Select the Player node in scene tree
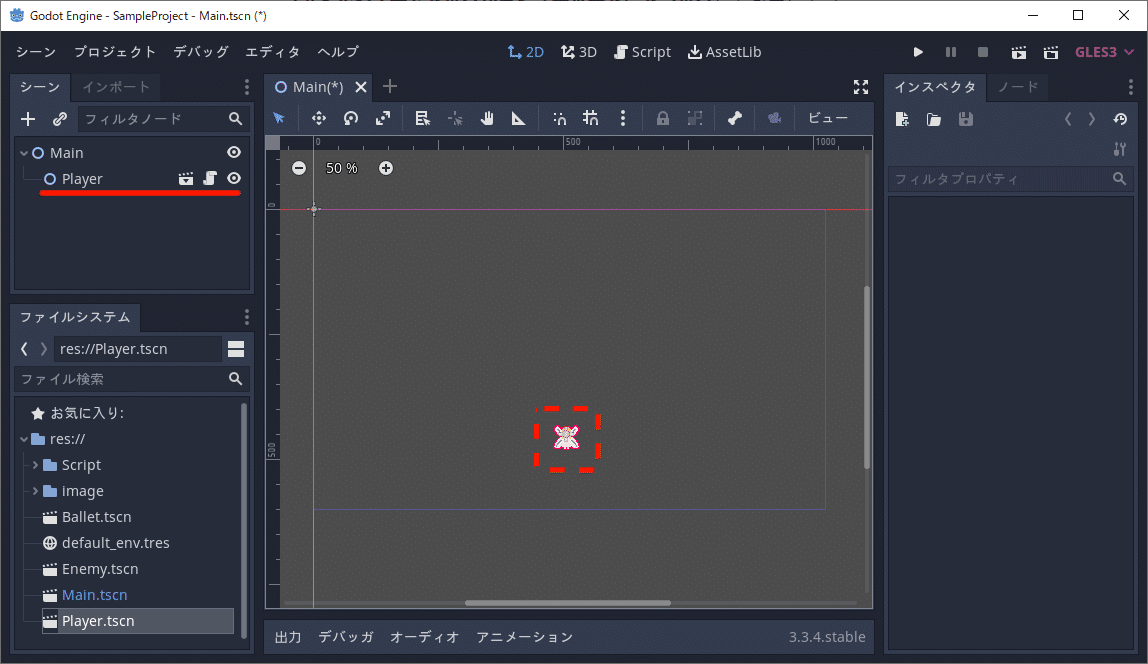 tap(82, 179)
